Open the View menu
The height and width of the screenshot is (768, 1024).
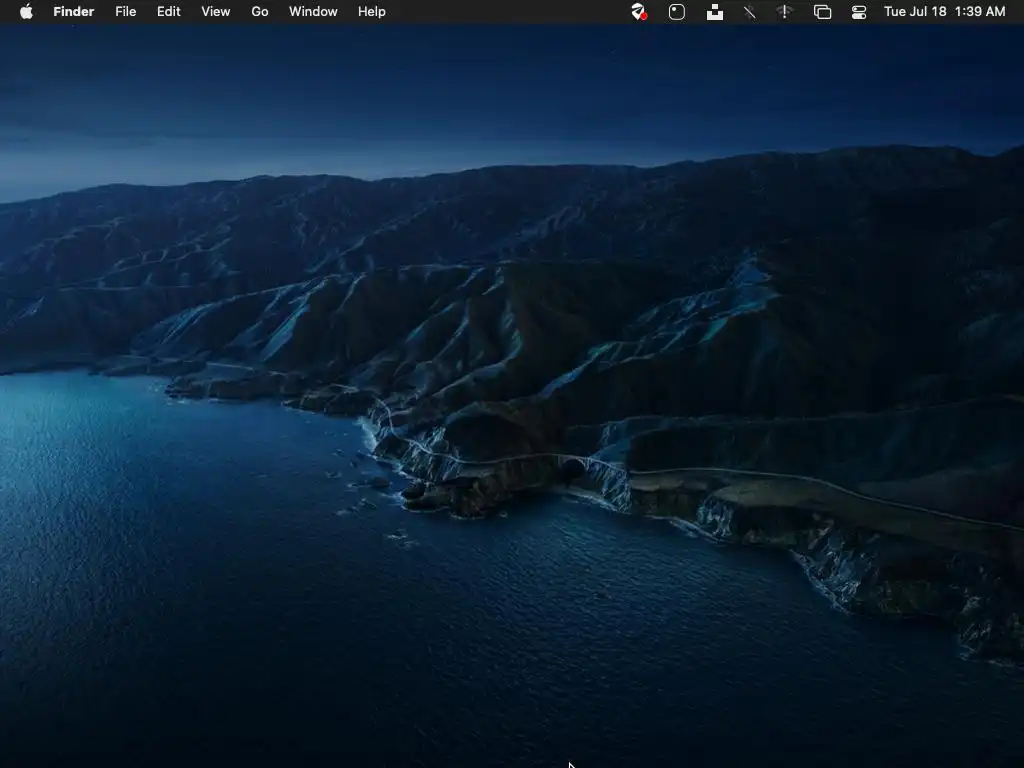pos(216,12)
